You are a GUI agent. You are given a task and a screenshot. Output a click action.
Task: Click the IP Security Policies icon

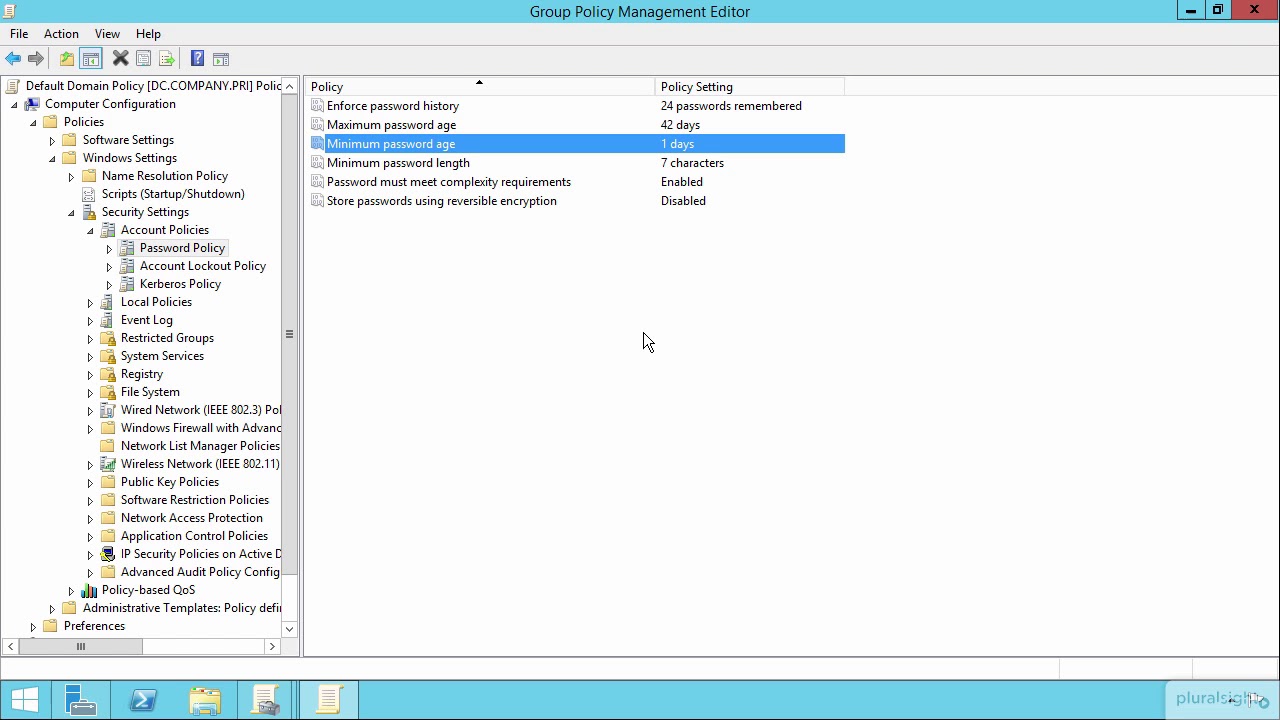click(x=107, y=554)
